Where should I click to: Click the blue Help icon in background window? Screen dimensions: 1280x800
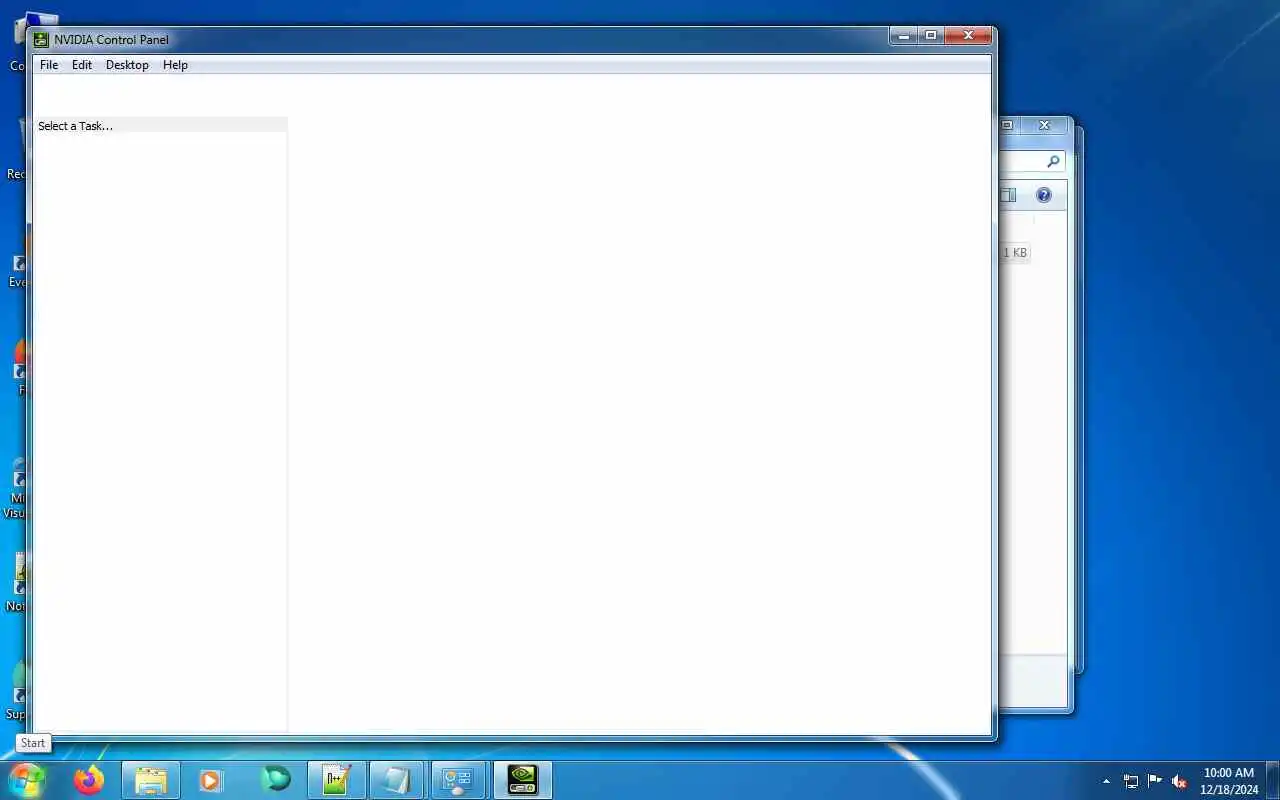[x=1044, y=195]
